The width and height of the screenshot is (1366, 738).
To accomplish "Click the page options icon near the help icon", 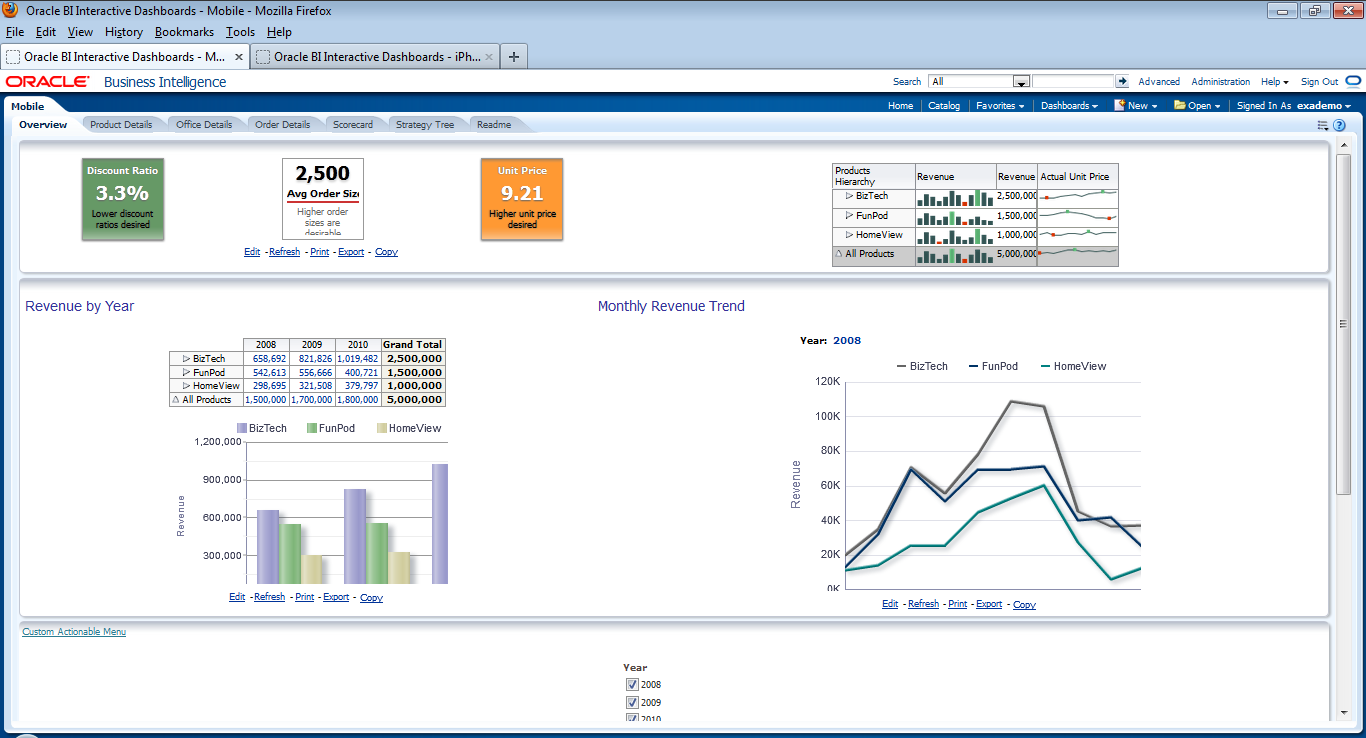I will click(x=1323, y=125).
